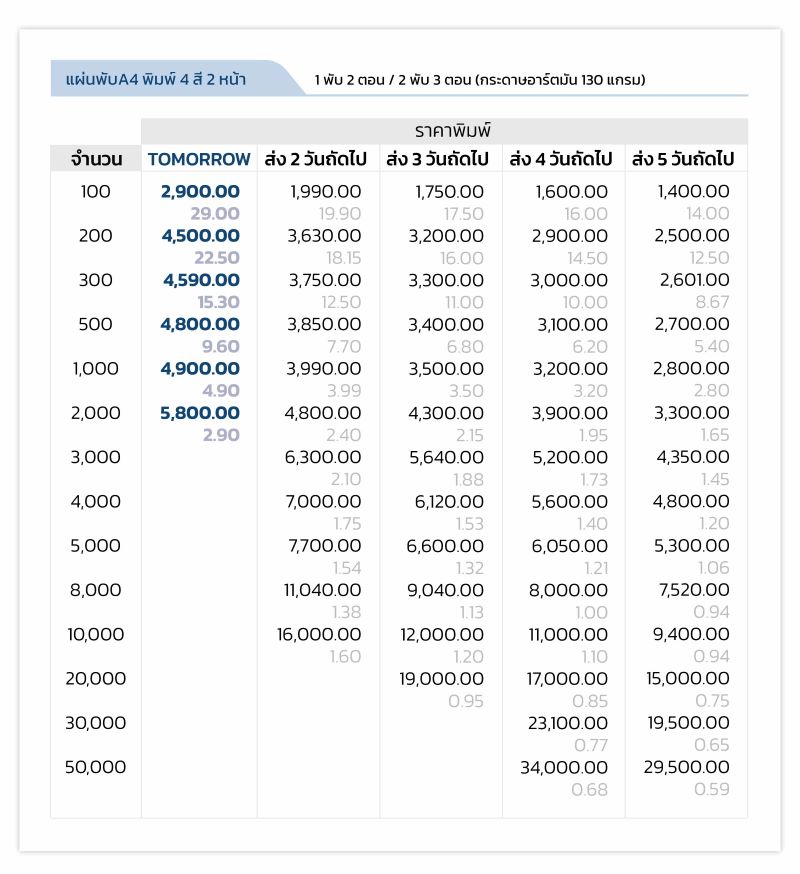Screen dimensions: 800x874
Task: Click the ราคาพิมพ์ header bar
Action: pos(444,131)
